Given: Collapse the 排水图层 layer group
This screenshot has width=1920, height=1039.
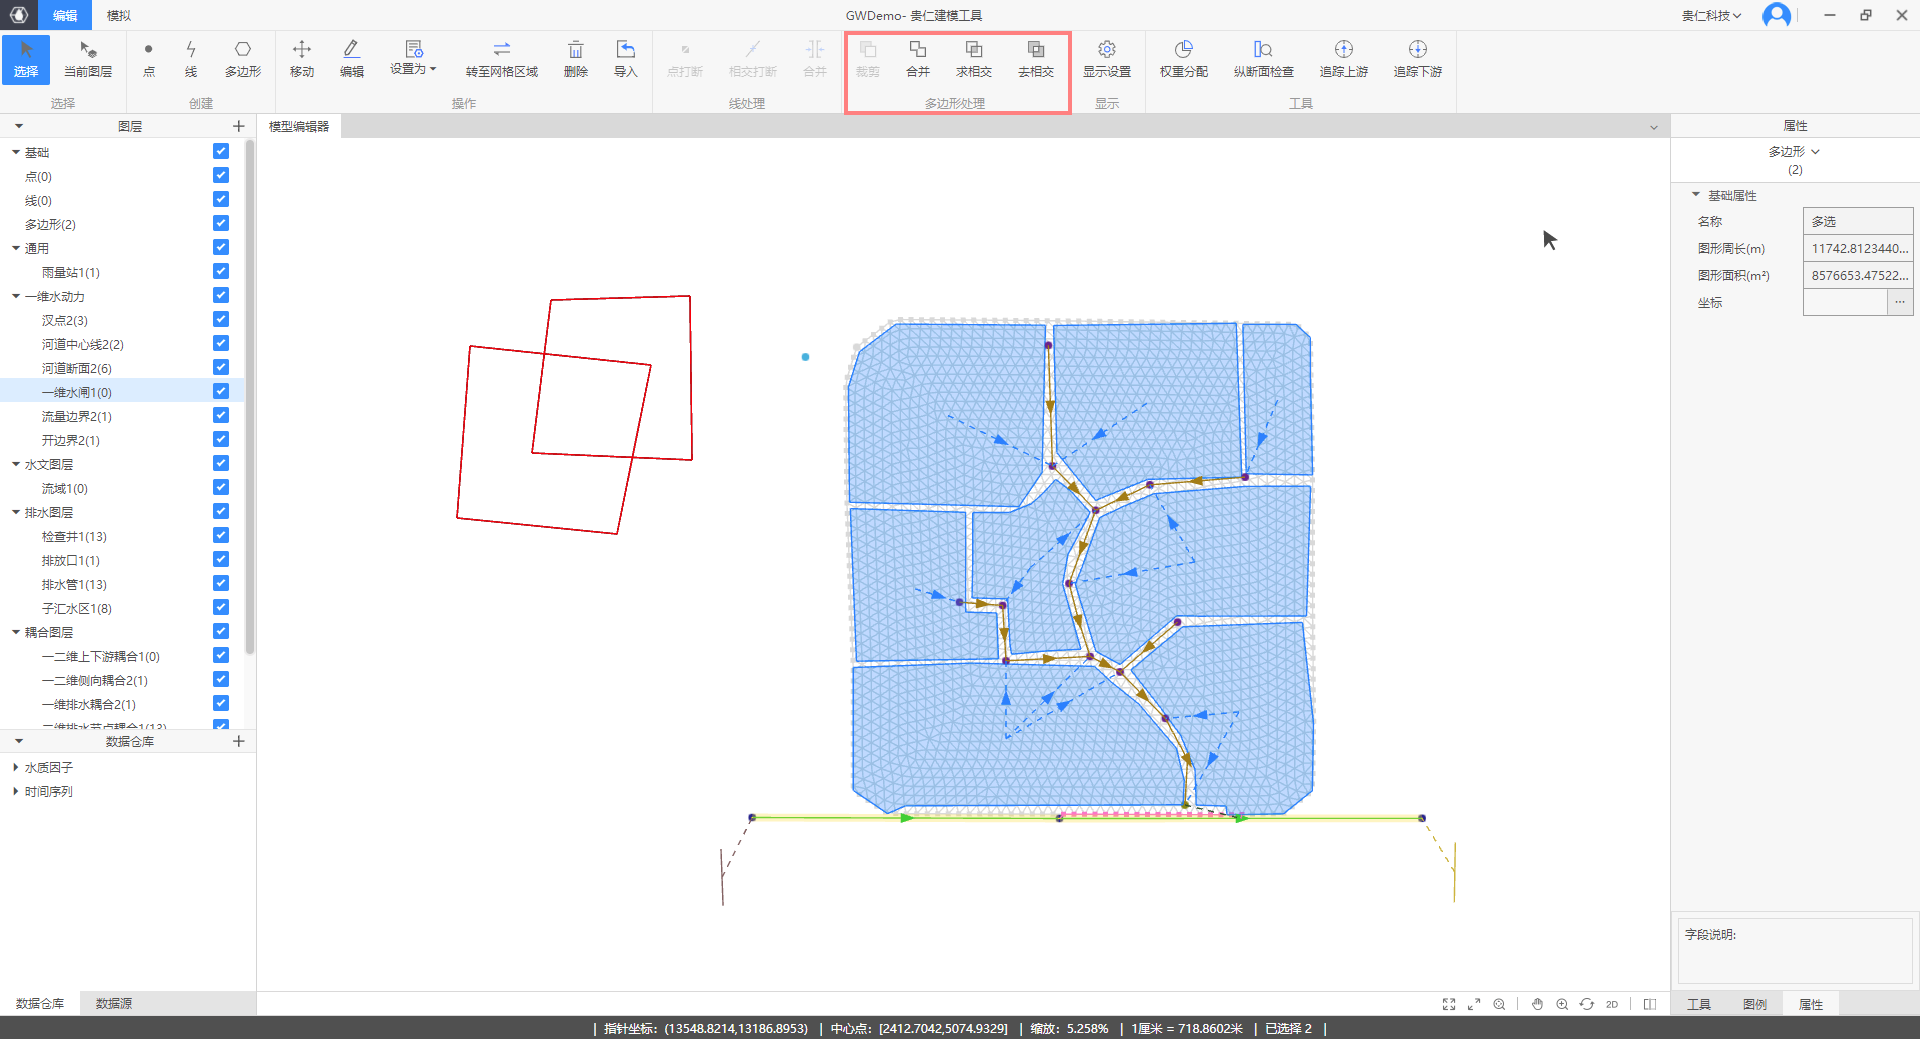Looking at the screenshot, I should [x=16, y=512].
